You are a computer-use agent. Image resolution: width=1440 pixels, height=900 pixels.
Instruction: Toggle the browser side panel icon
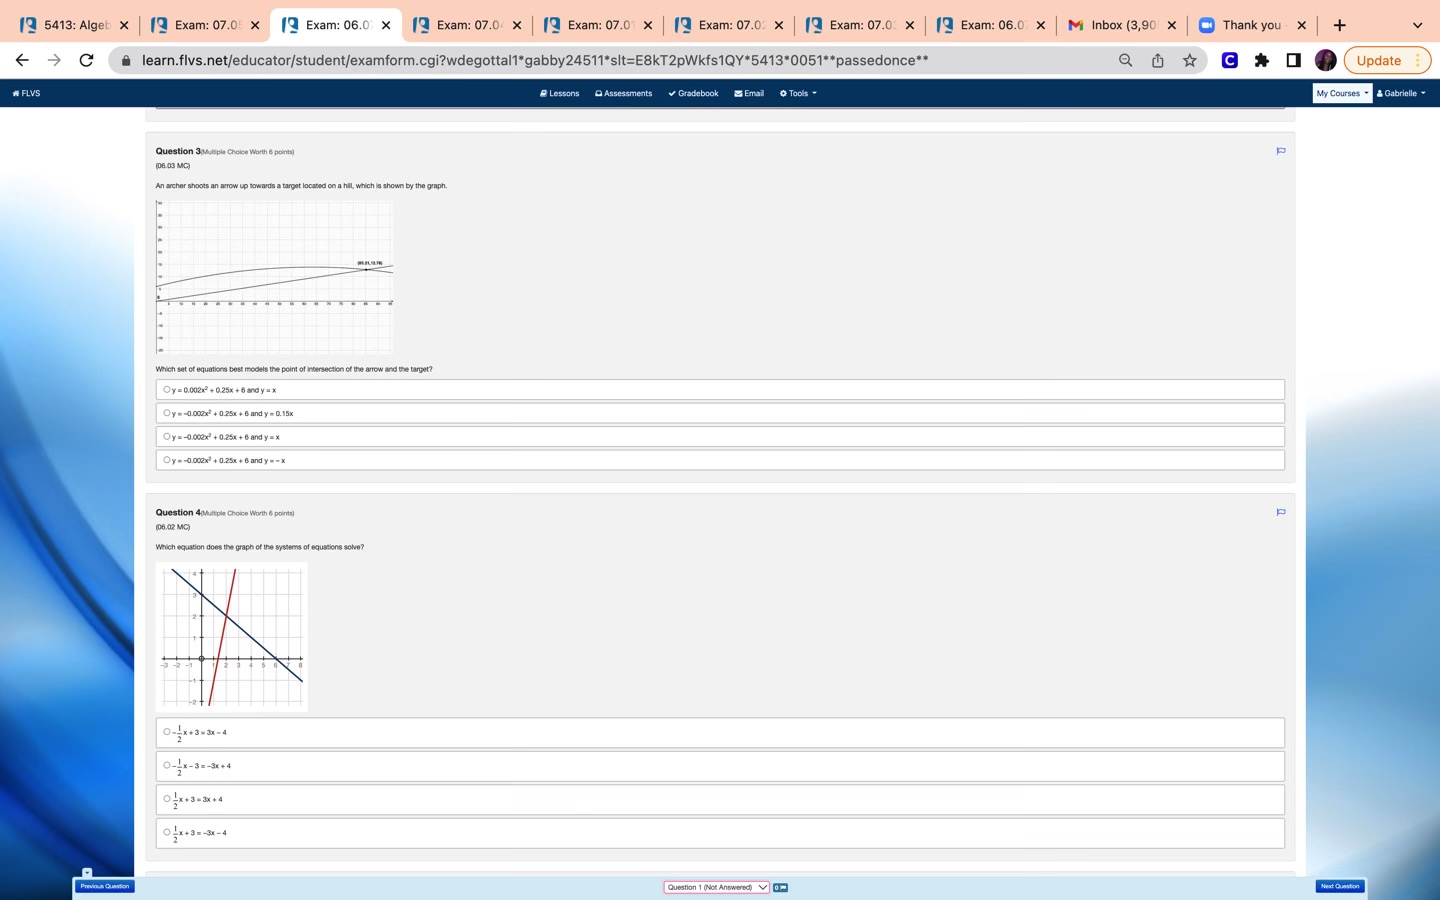click(x=1293, y=60)
